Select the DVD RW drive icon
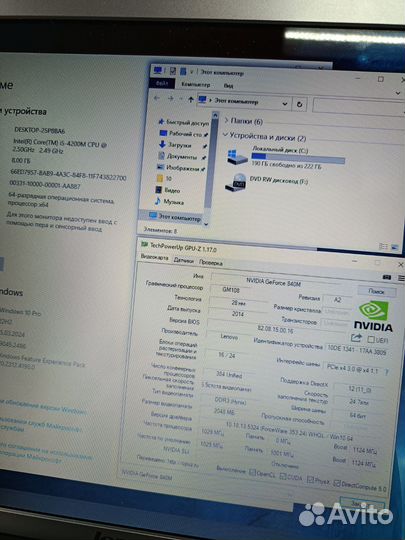 coord(236,183)
